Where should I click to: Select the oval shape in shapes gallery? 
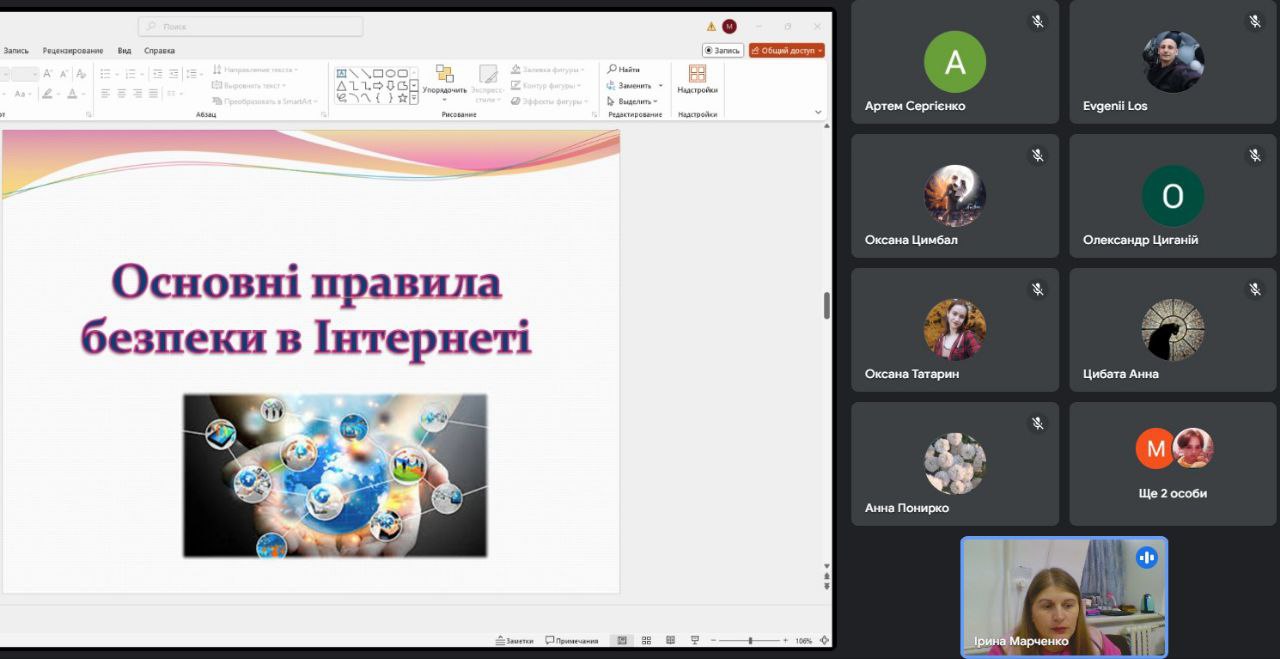[x=389, y=73]
